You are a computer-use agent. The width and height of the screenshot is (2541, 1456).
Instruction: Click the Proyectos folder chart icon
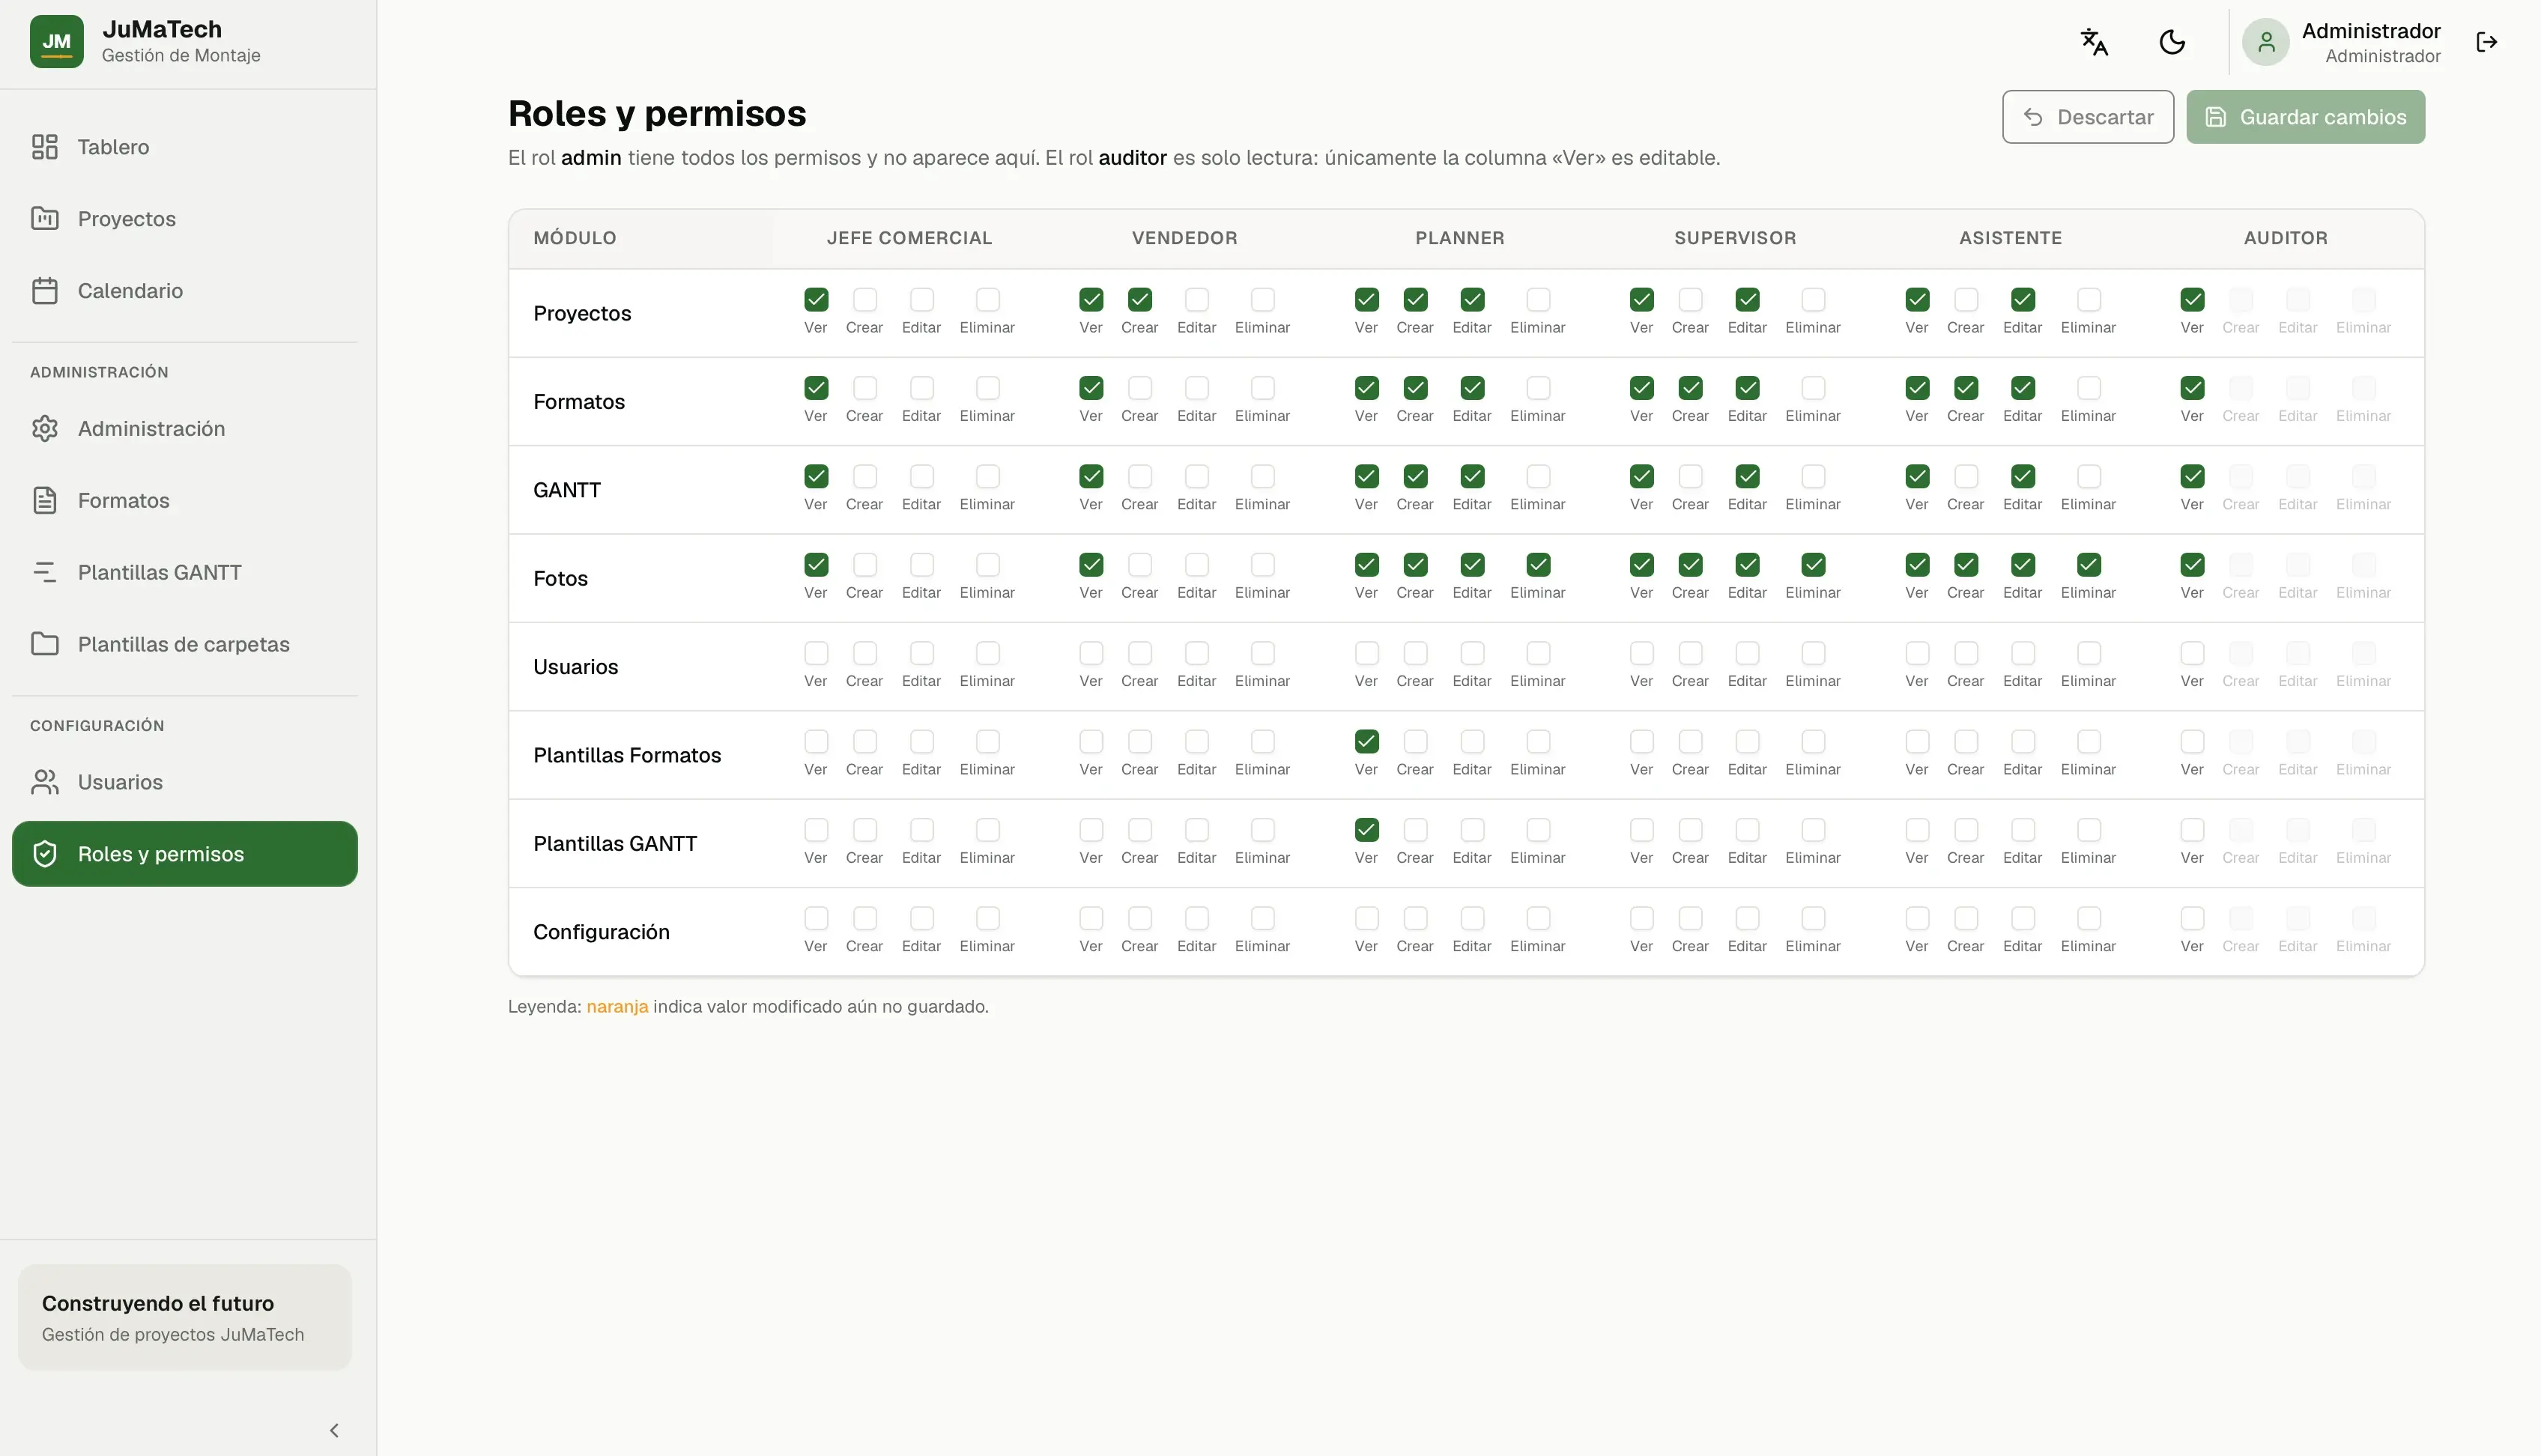coord(45,219)
